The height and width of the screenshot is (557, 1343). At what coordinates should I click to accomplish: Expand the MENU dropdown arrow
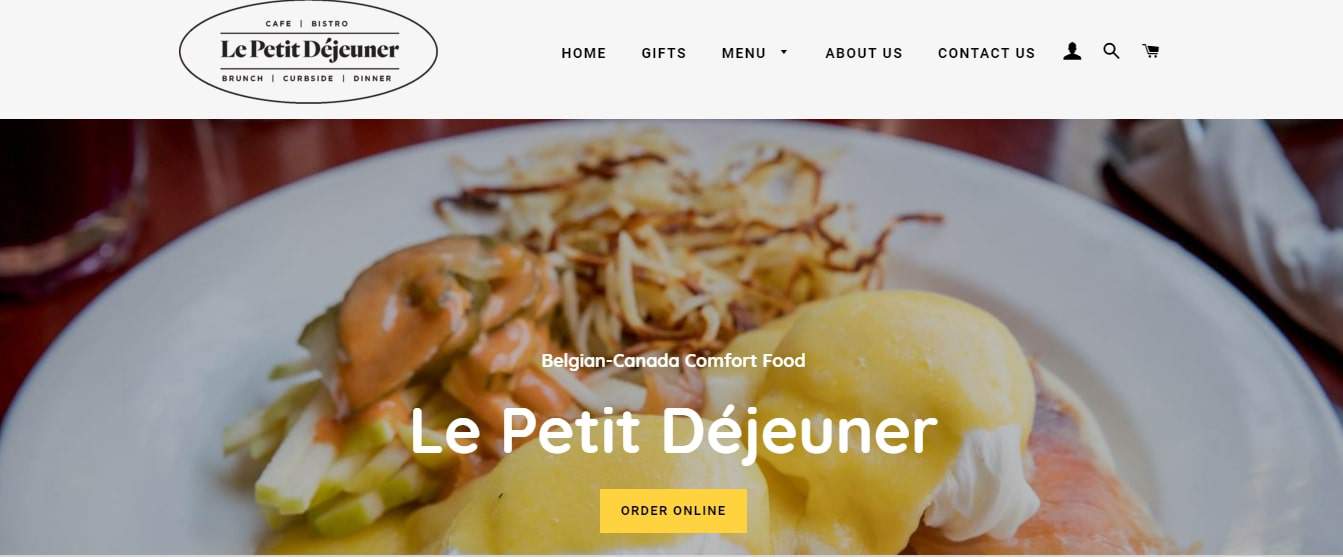[x=784, y=52]
